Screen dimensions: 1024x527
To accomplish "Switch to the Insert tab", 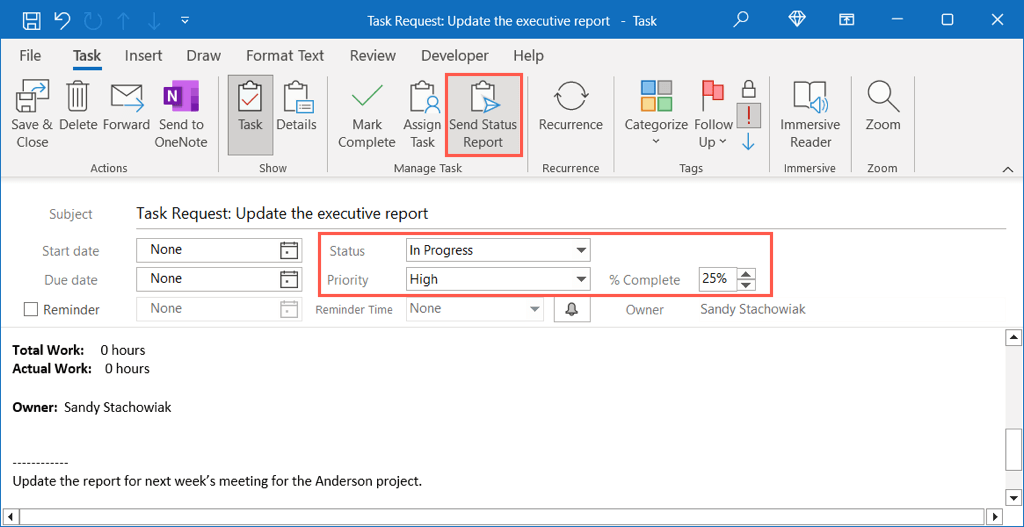I will click(144, 56).
